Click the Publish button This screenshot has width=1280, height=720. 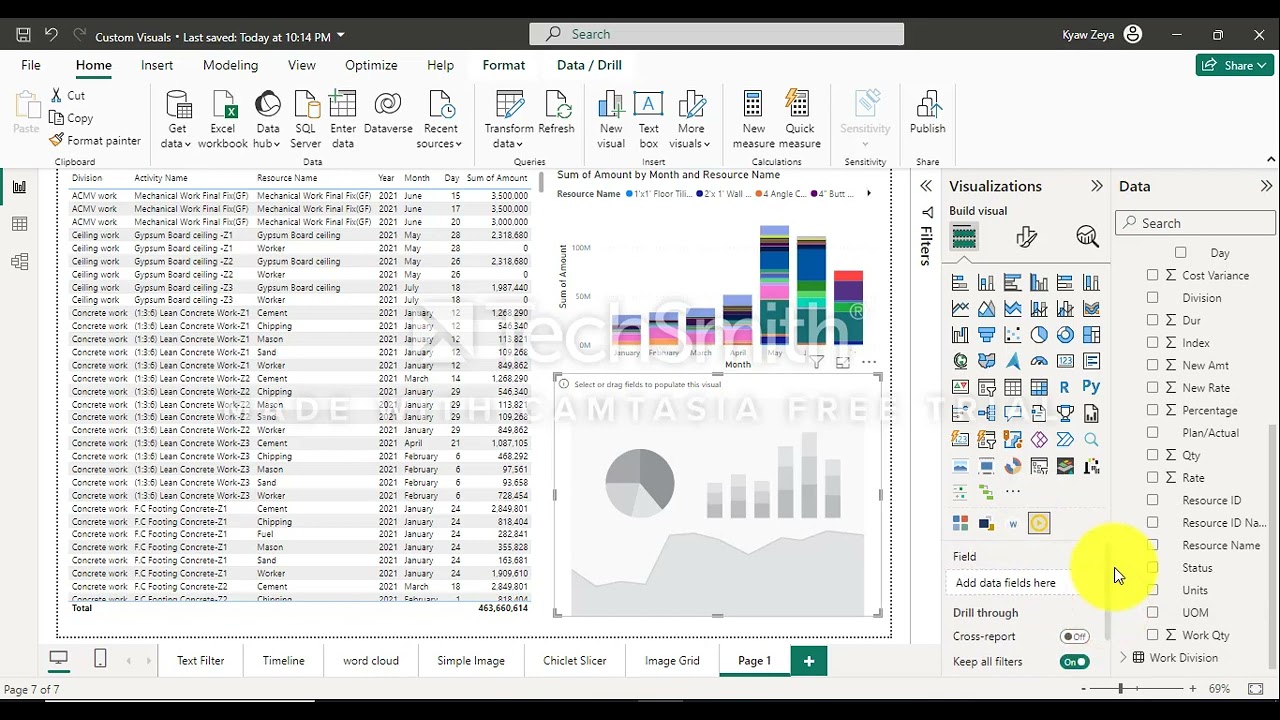[x=928, y=113]
